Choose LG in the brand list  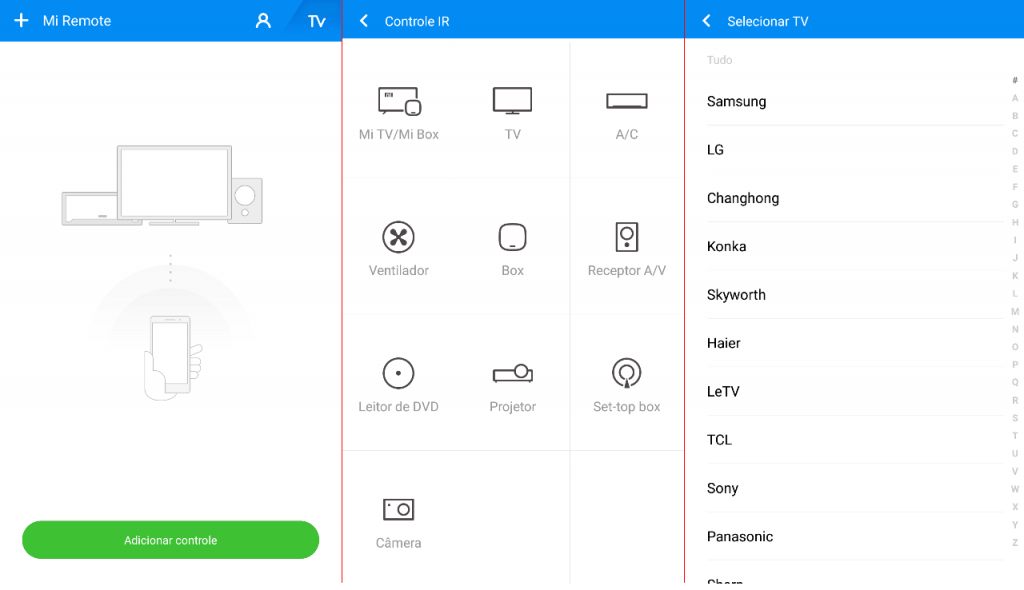pyautogui.click(x=855, y=150)
